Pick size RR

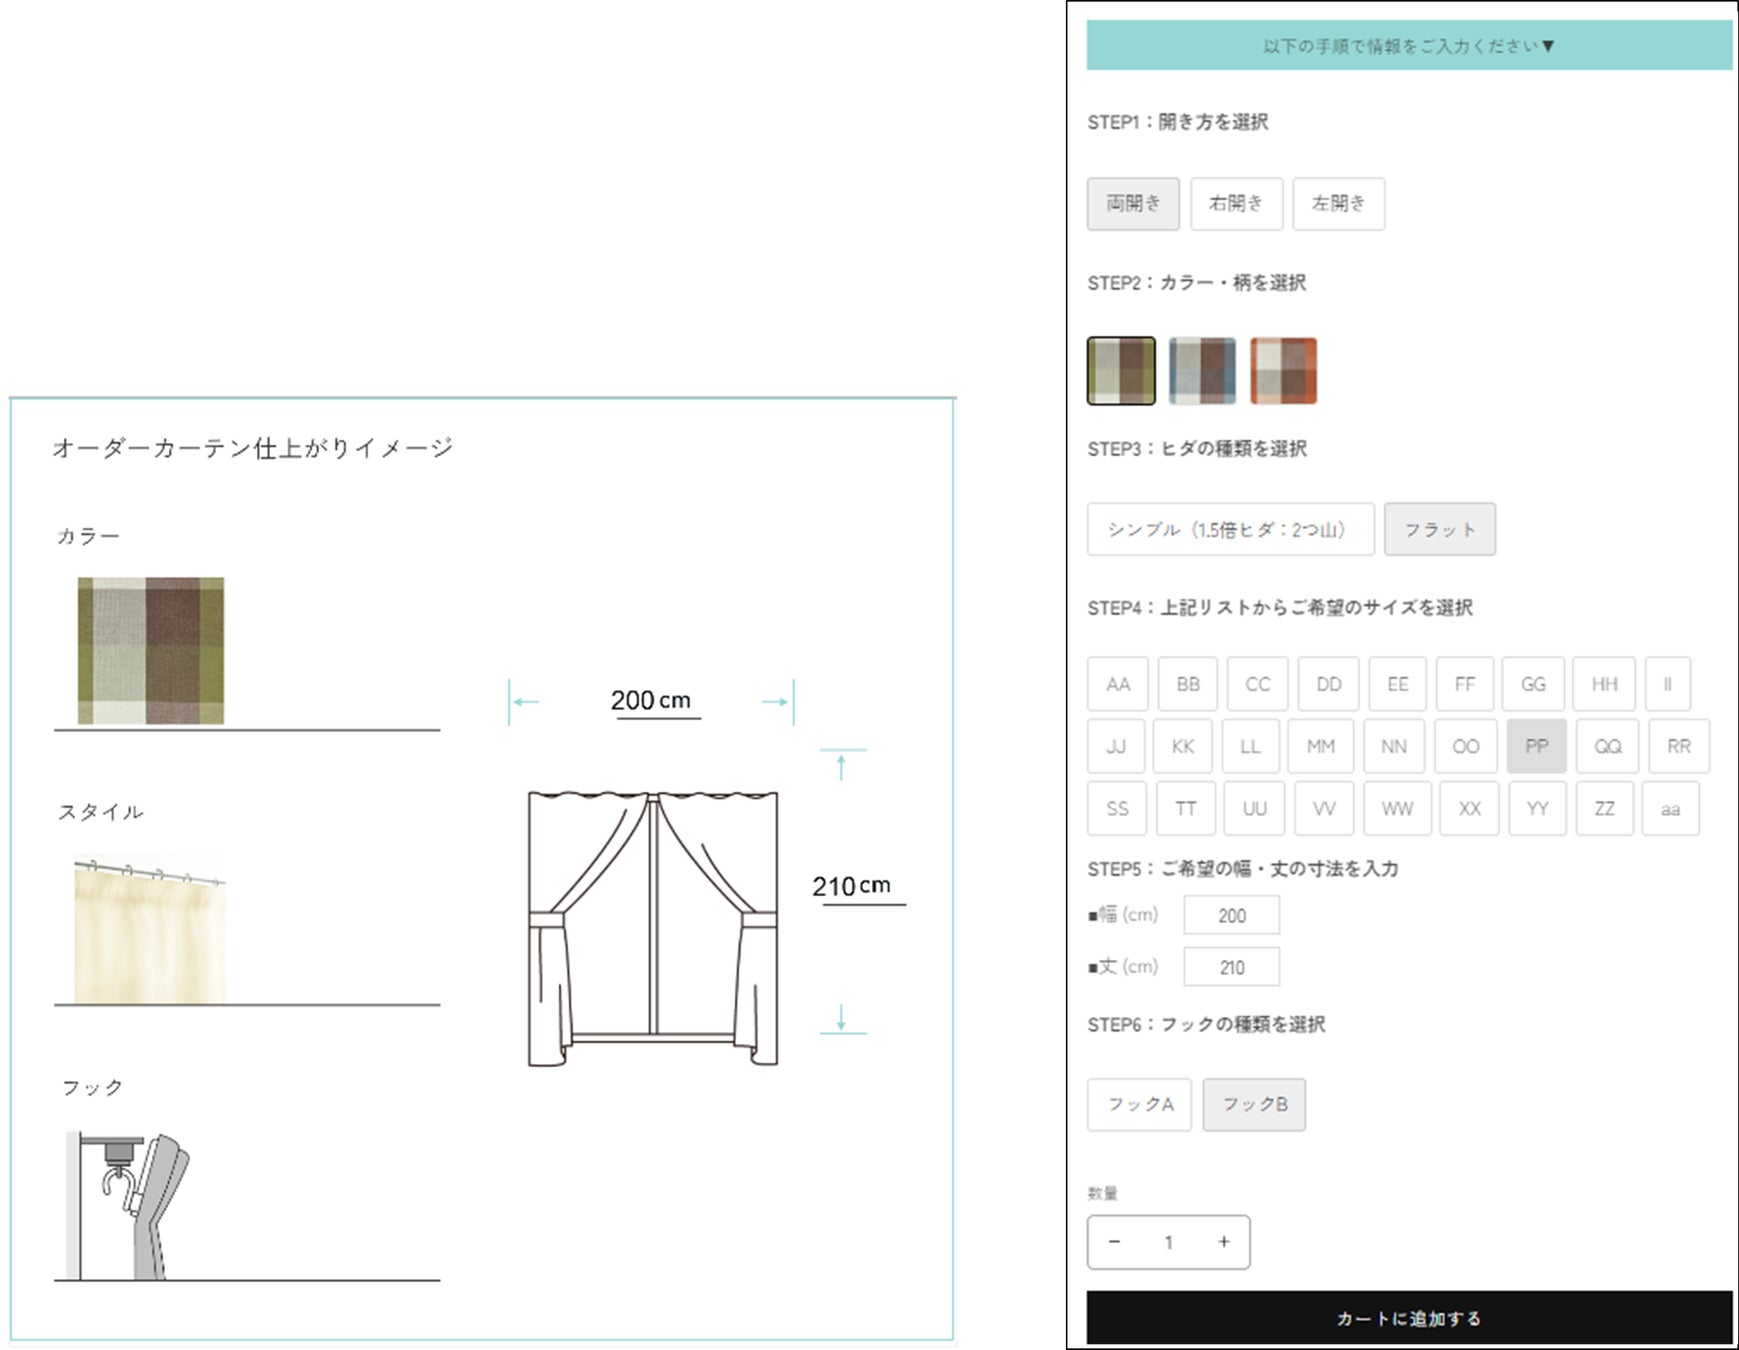[x=1678, y=746]
